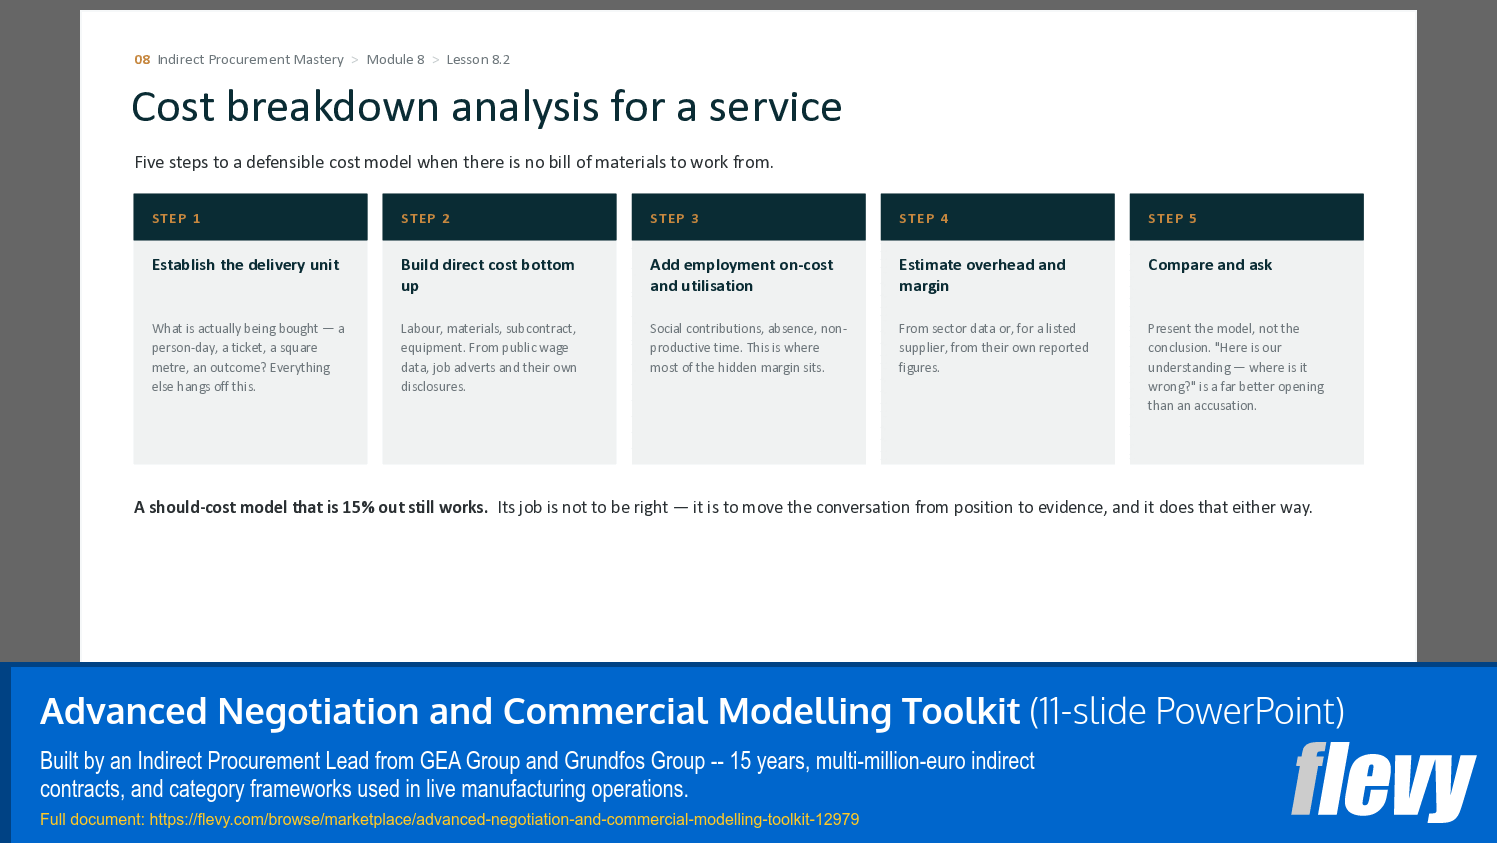Click the flevy logo in the banner
The width and height of the screenshot is (1497, 843).
coord(1383,781)
